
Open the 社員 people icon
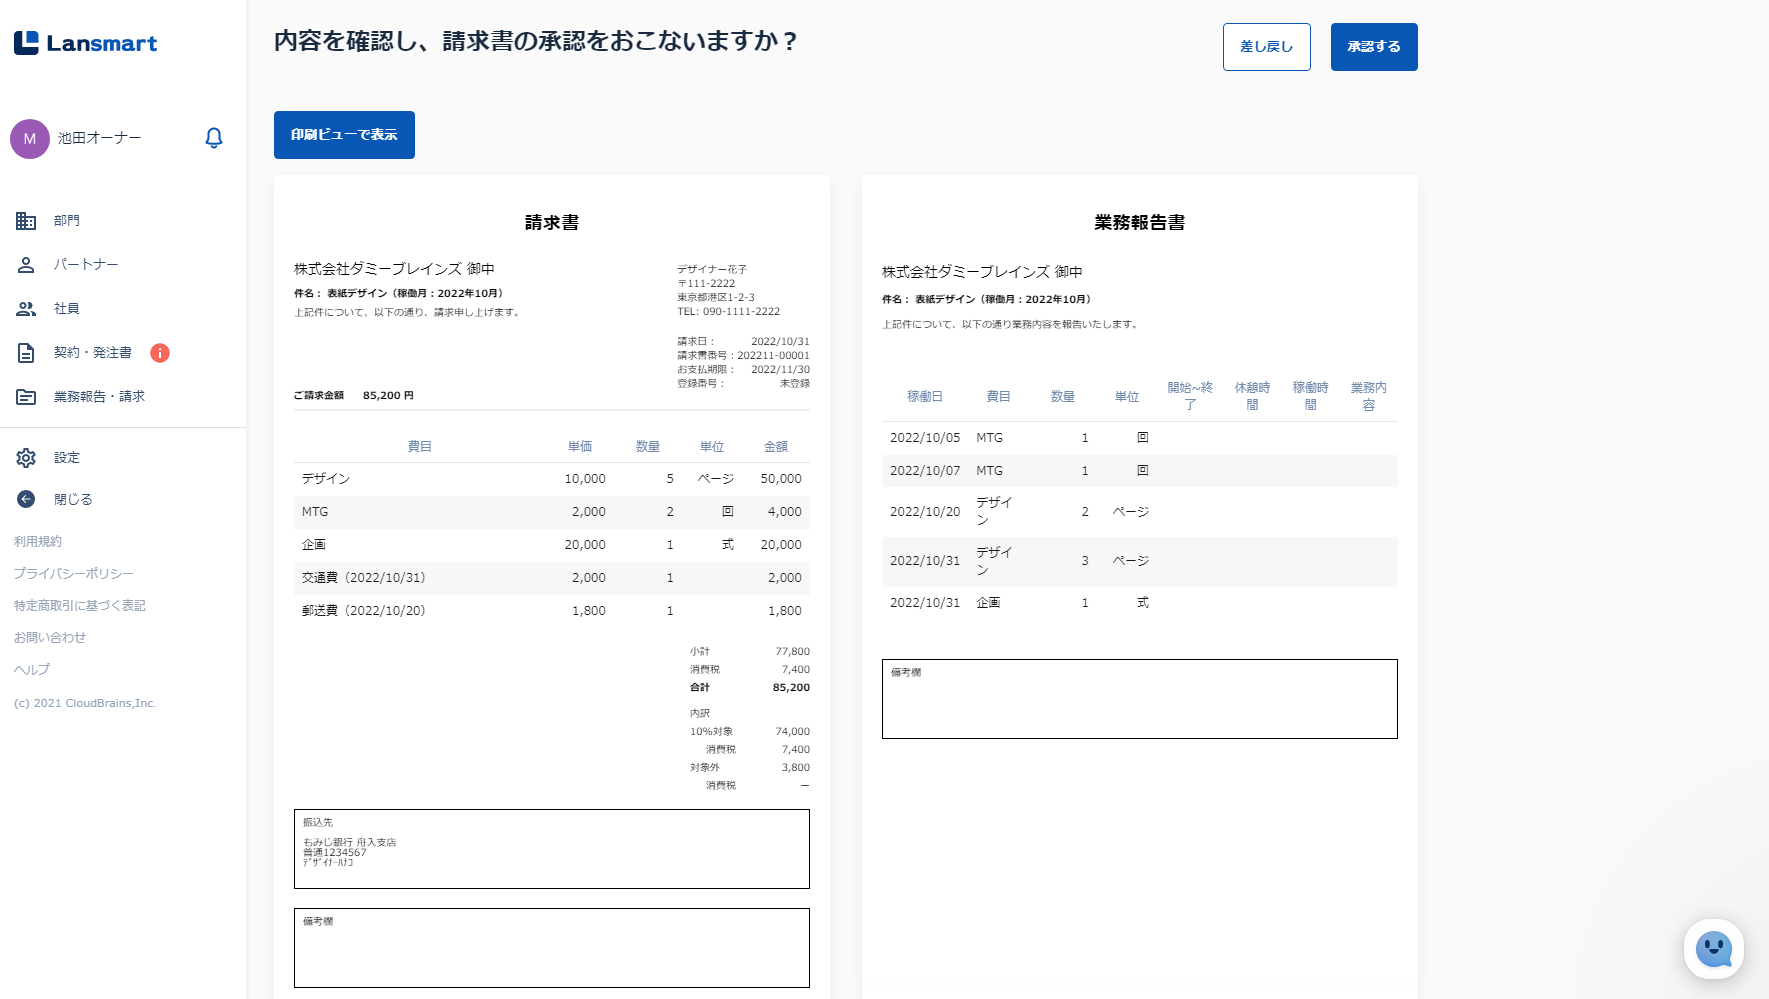26,309
